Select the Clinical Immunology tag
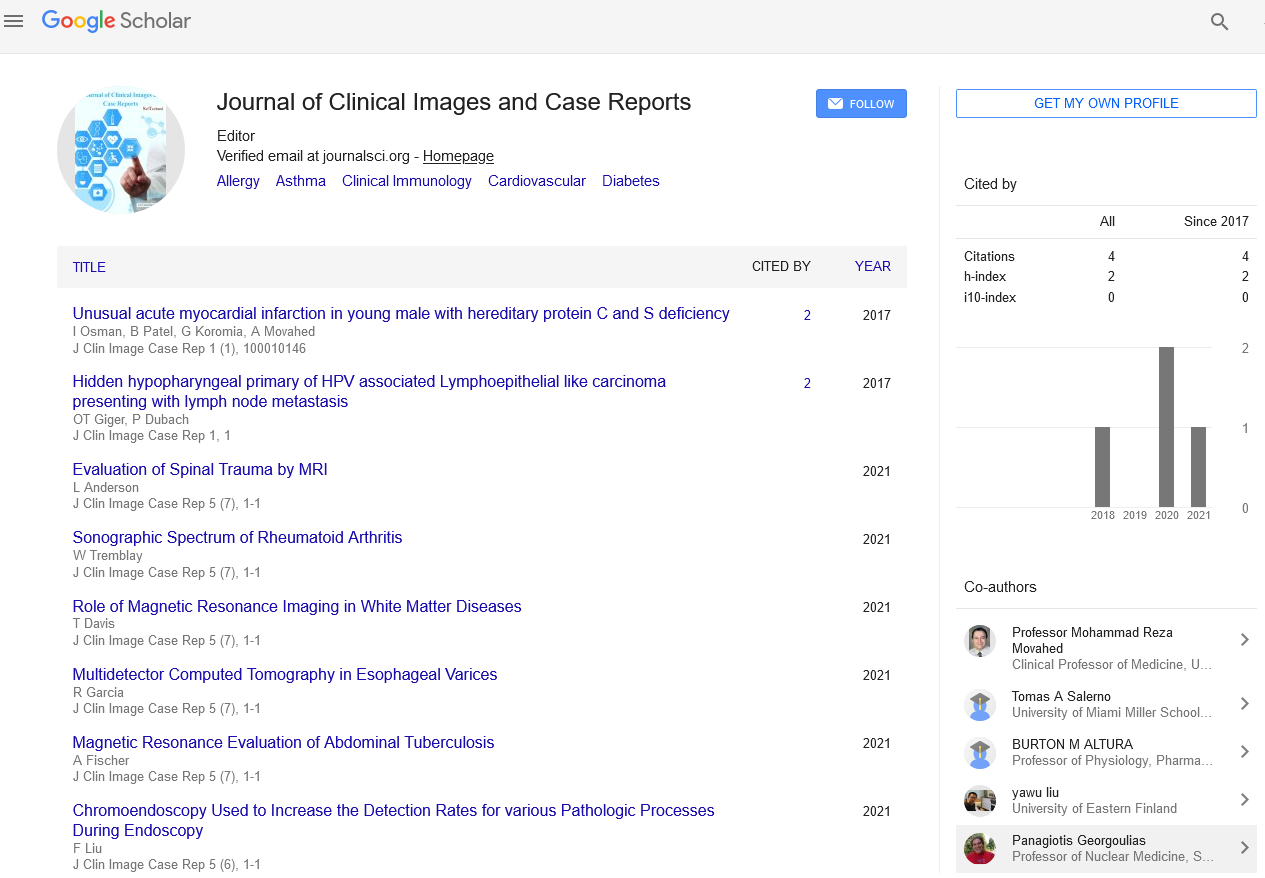The width and height of the screenshot is (1265, 878). coord(407,181)
